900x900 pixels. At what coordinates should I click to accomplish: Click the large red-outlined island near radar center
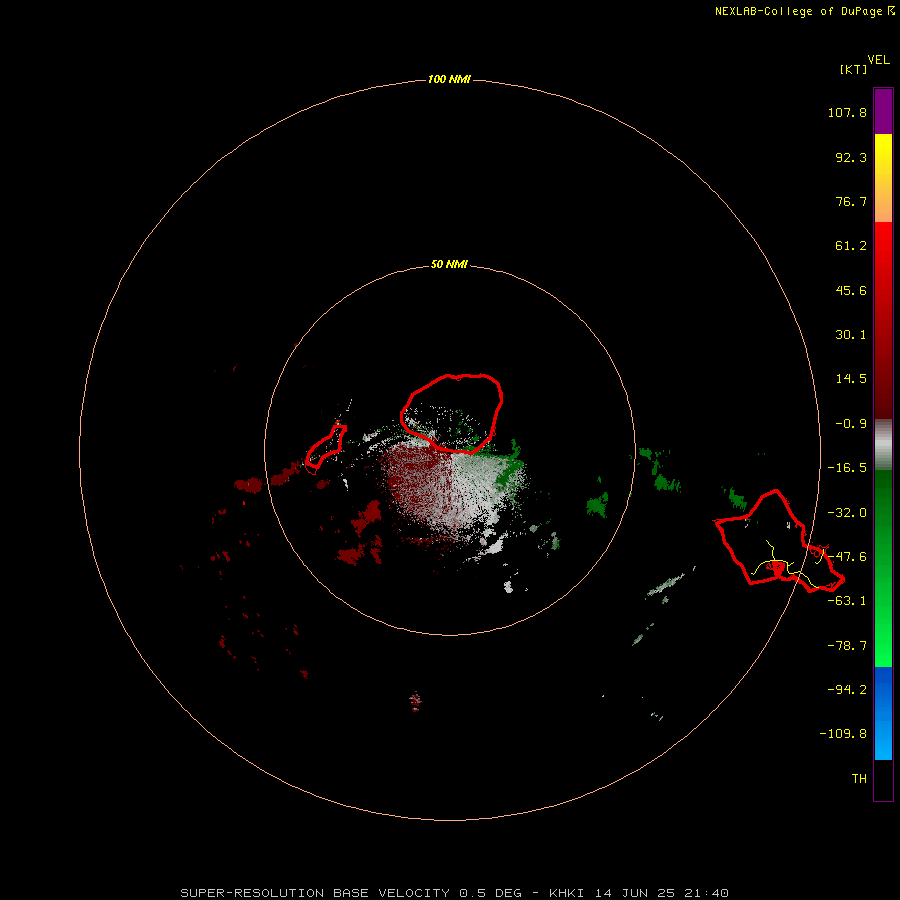pyautogui.click(x=451, y=414)
